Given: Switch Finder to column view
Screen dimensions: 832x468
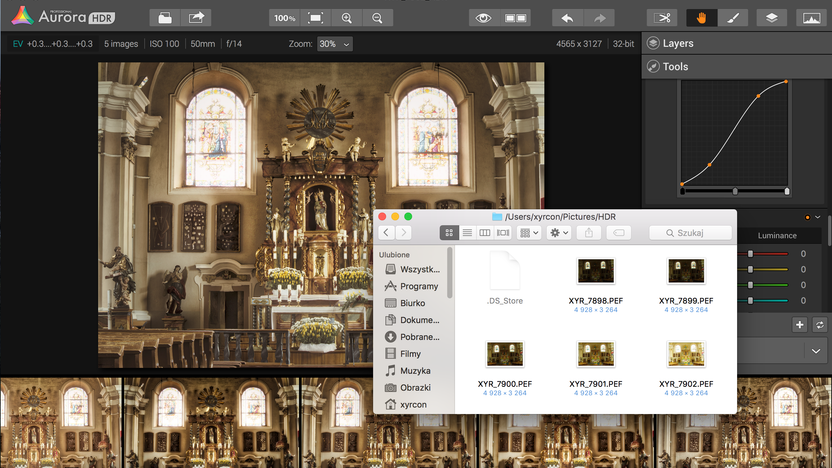Looking at the screenshot, I should tap(484, 232).
